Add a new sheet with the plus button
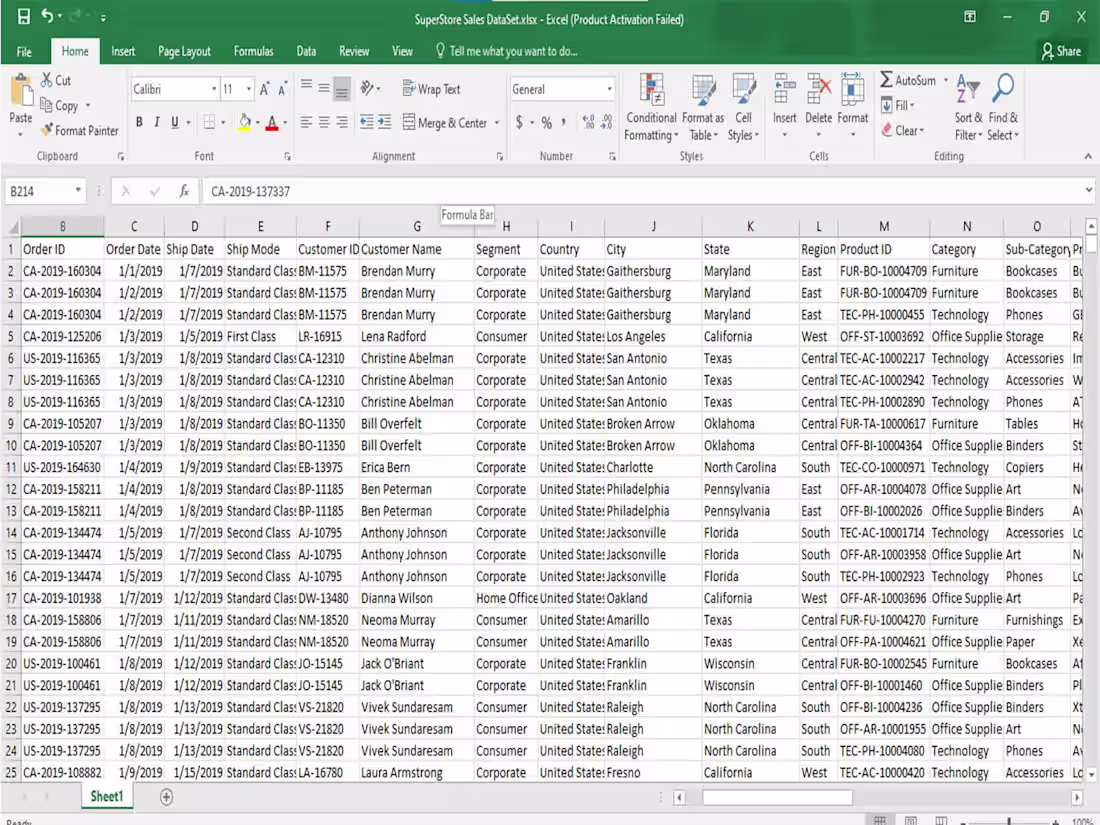The image size is (1100, 825). (x=166, y=797)
